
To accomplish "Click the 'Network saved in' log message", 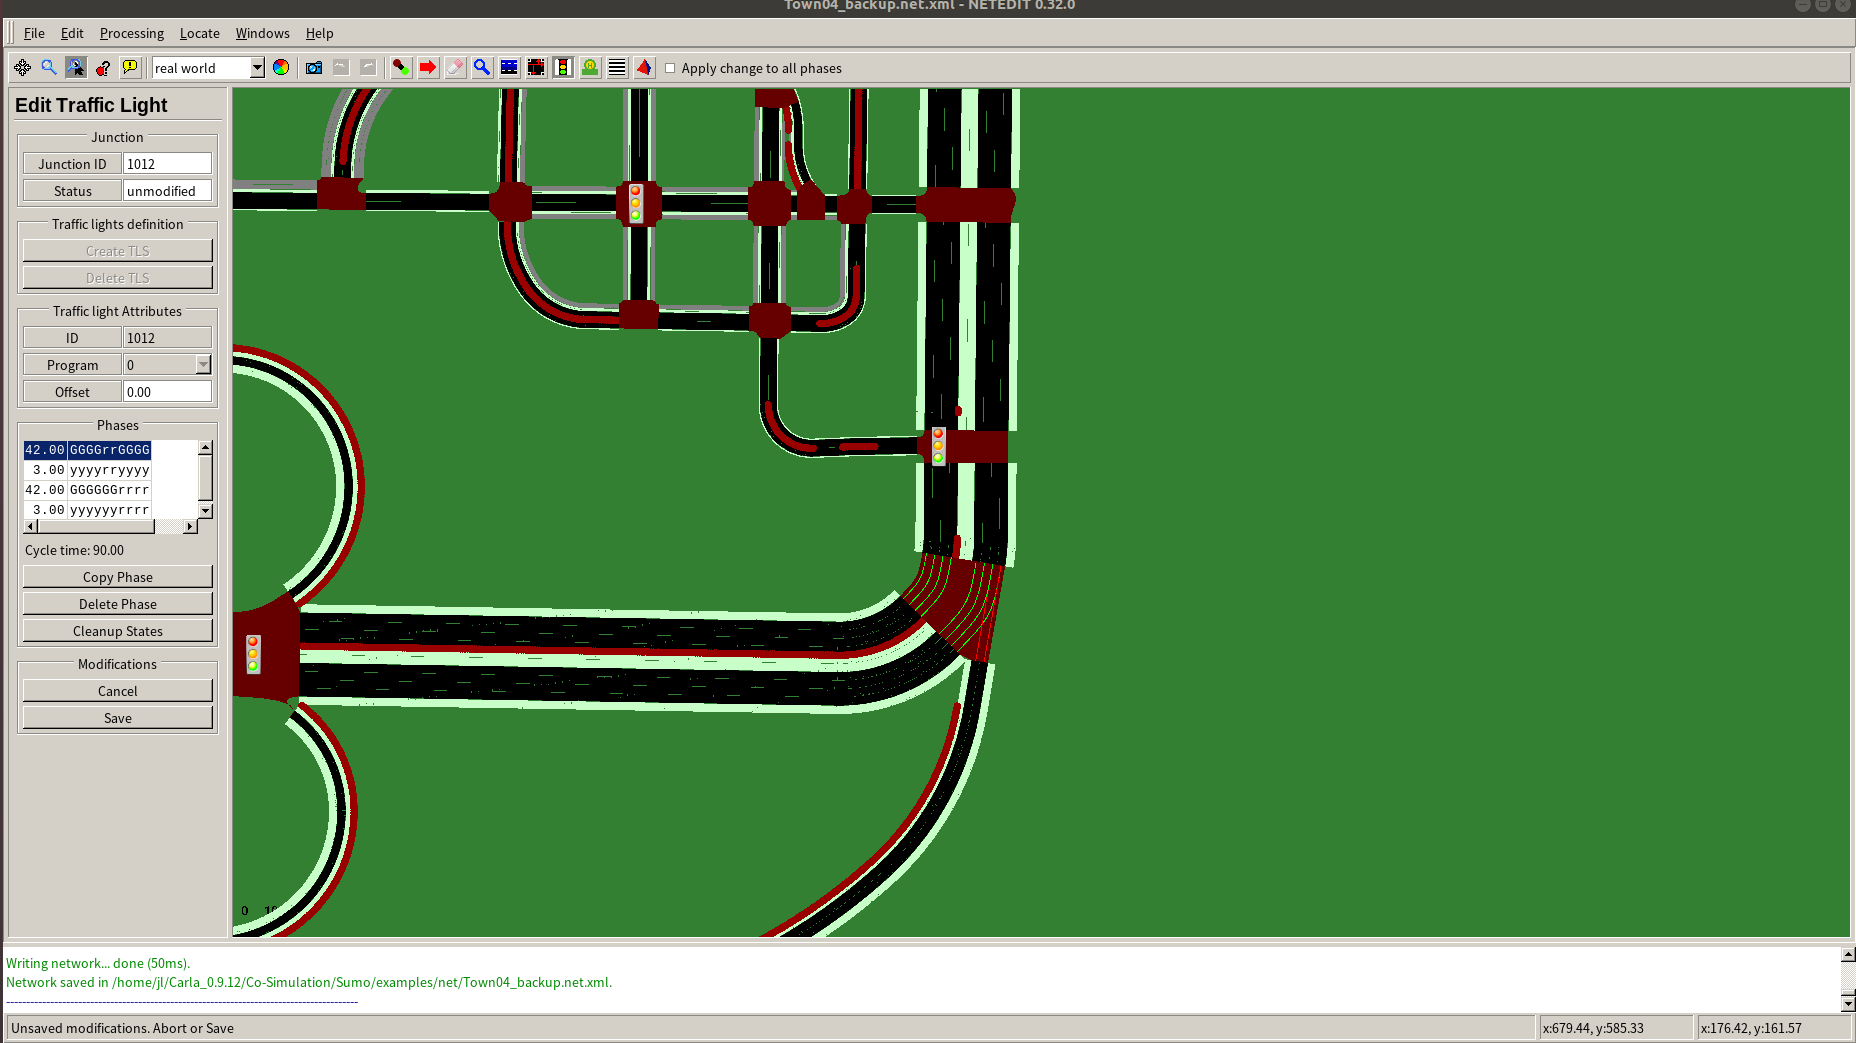I will click(x=309, y=983).
